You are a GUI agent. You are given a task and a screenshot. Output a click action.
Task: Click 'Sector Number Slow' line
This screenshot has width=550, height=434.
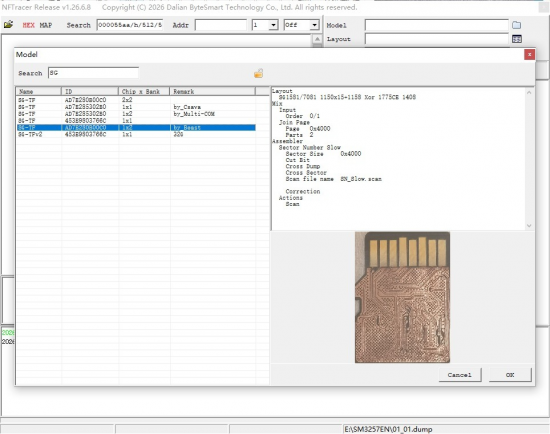tap(310, 148)
